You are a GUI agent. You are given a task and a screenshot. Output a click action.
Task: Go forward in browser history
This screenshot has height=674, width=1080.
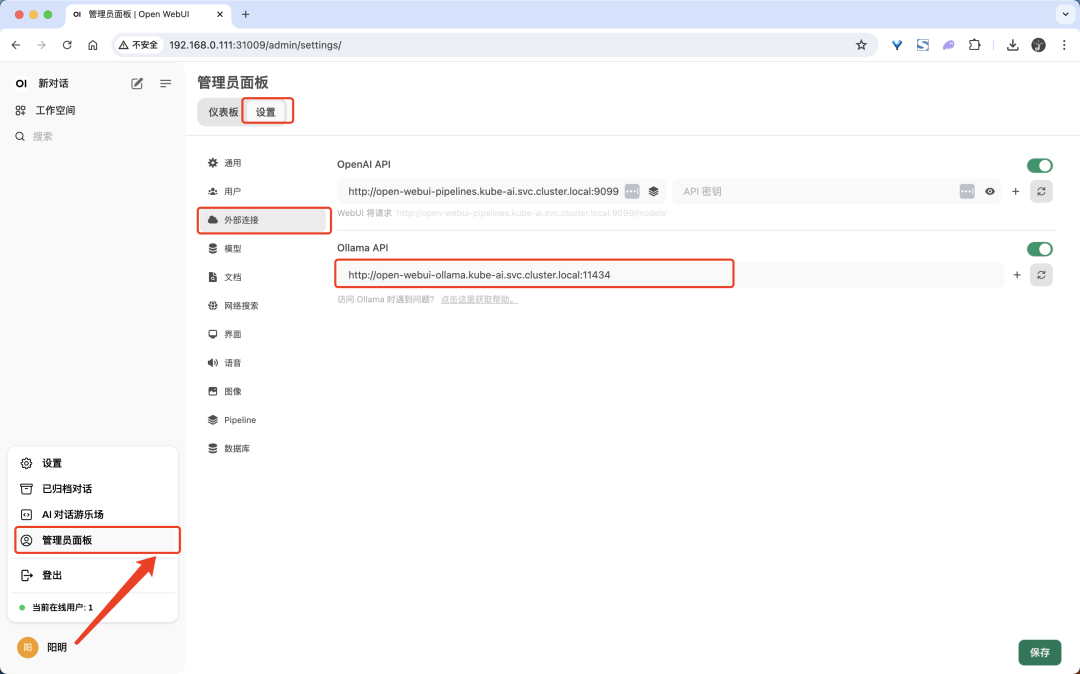pyautogui.click(x=41, y=45)
